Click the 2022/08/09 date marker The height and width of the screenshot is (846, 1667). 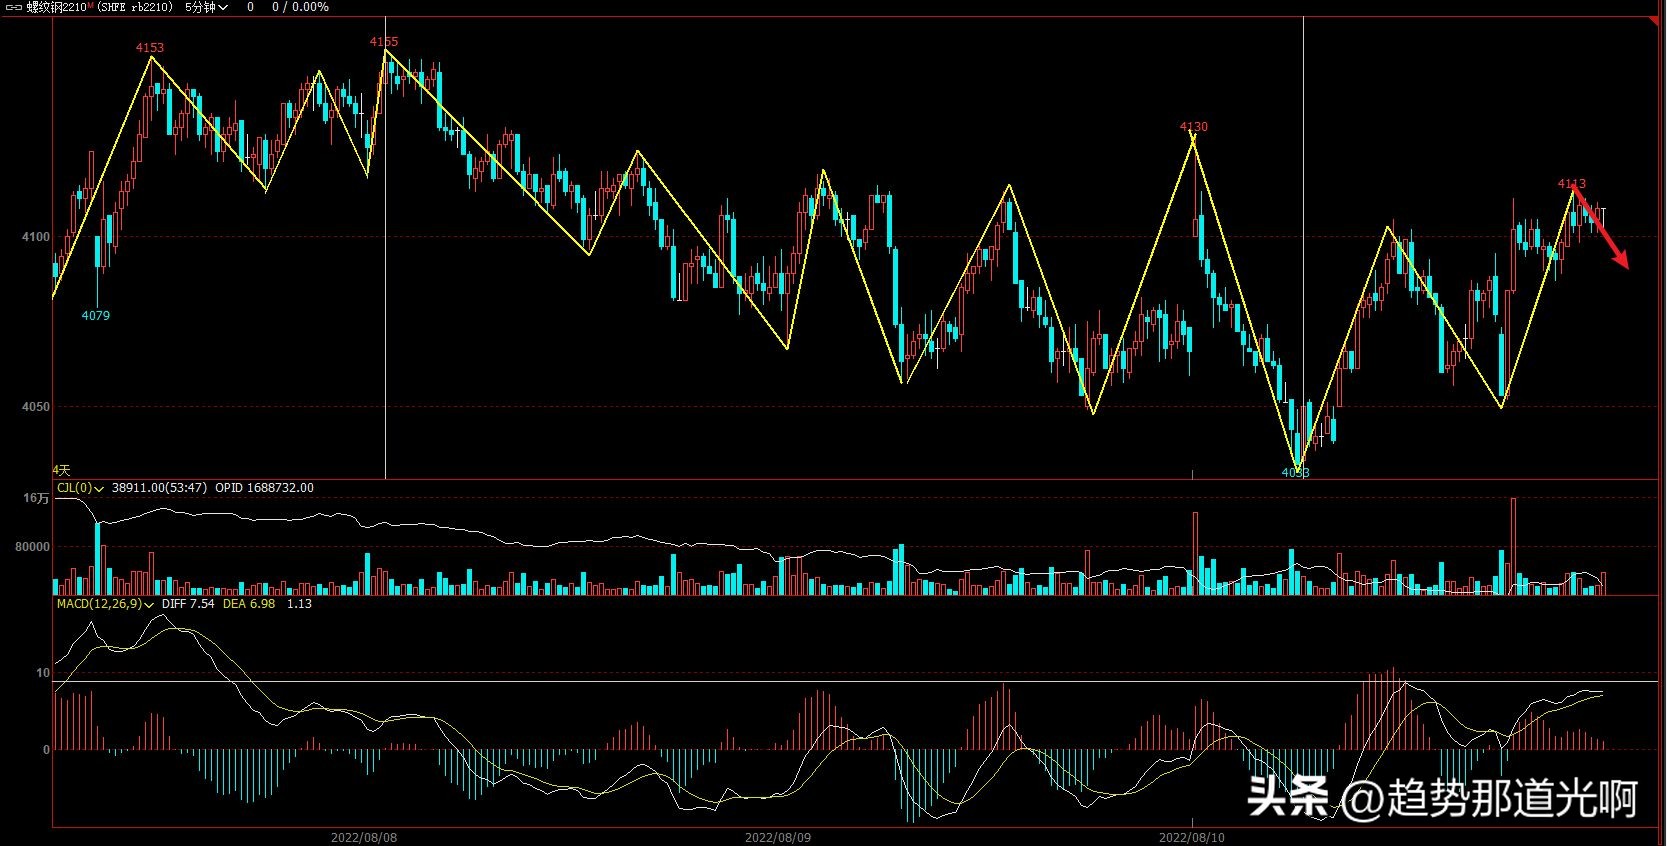click(x=778, y=837)
